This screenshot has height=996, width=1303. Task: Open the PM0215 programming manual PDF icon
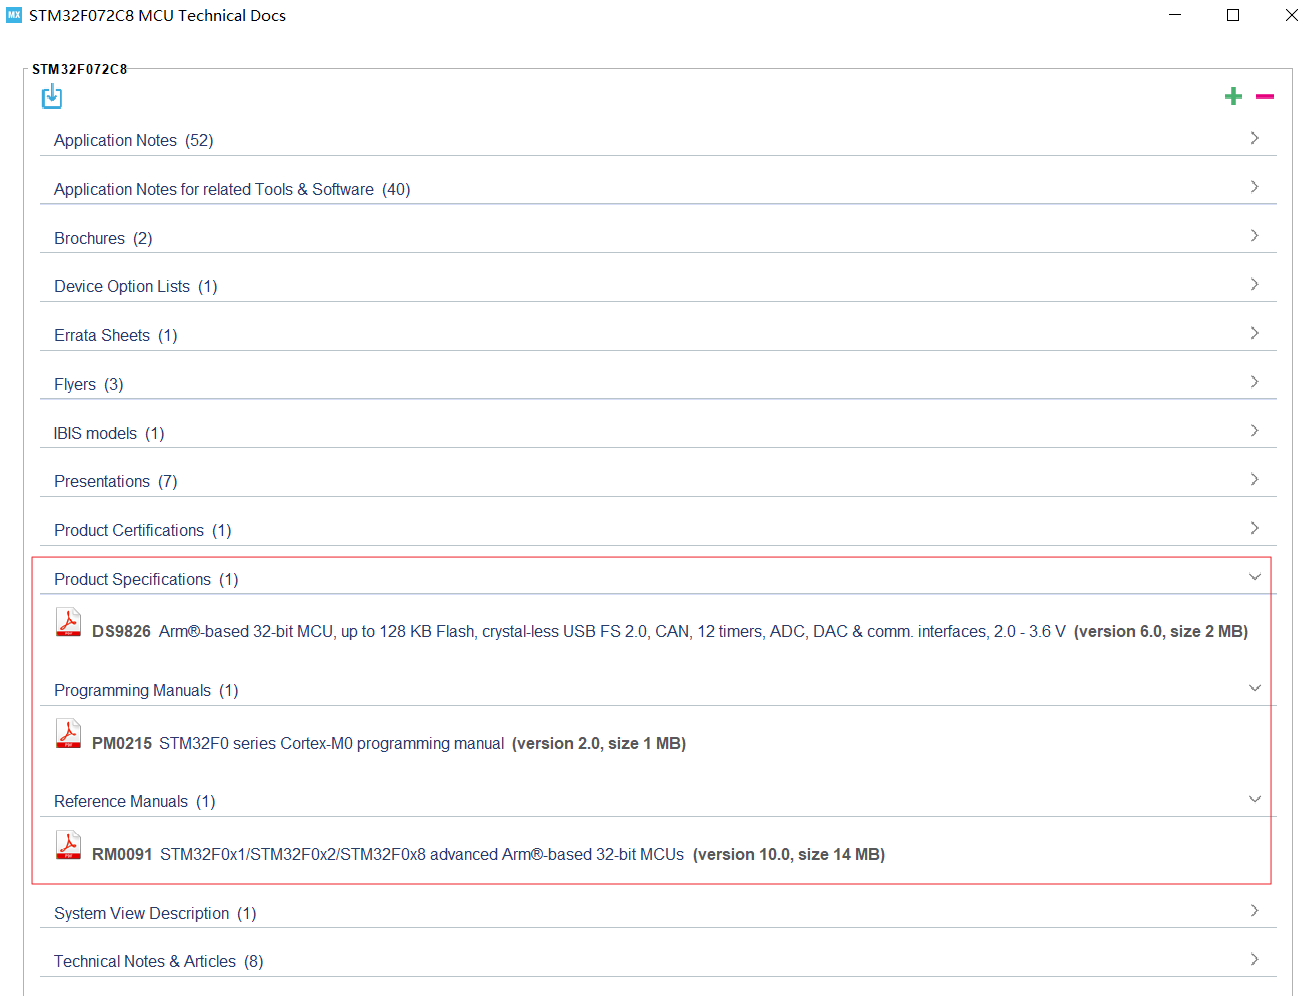coord(68,734)
